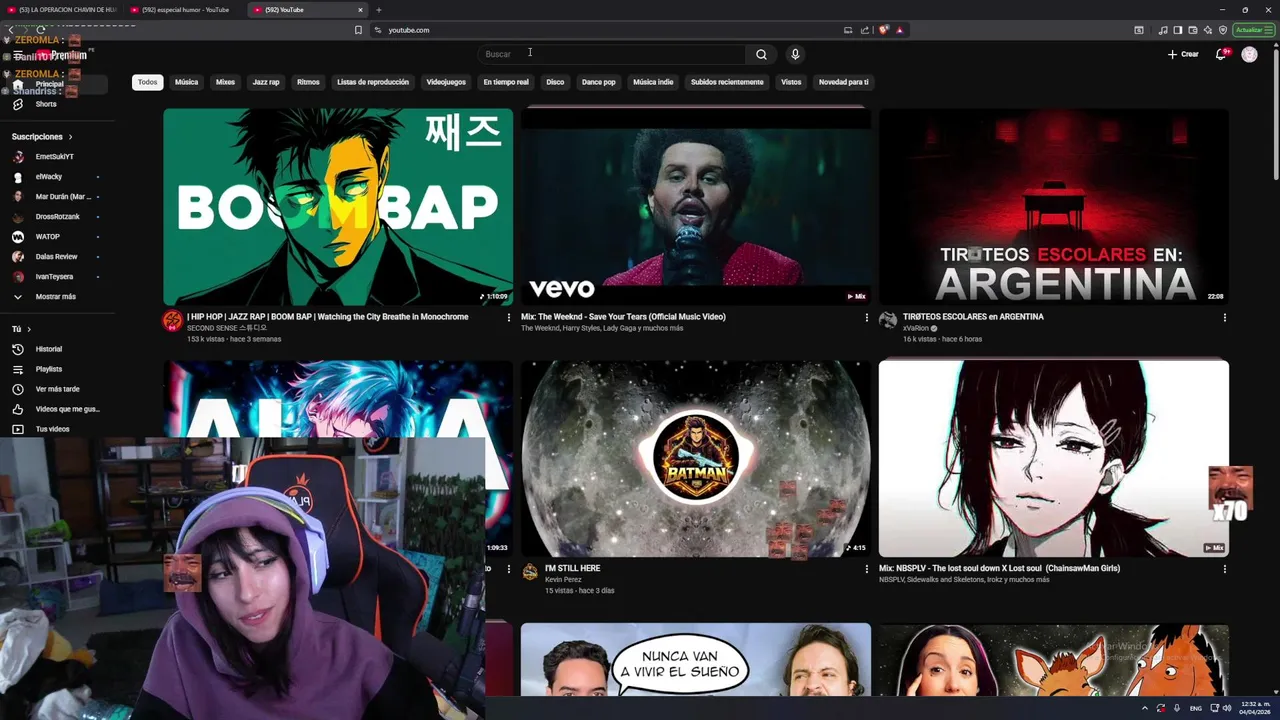Open more options for the HIP HOP video

[508, 318]
